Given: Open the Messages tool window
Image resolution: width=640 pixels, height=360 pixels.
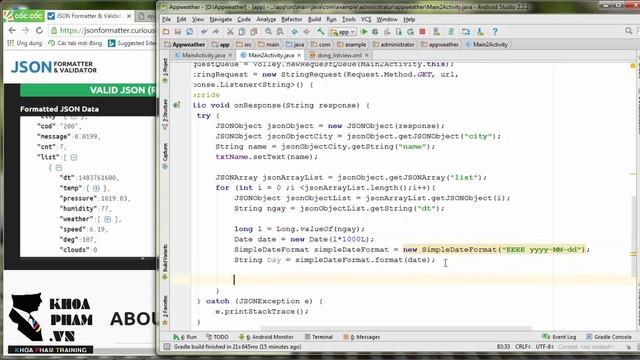Looking at the screenshot, I should 362,337.
